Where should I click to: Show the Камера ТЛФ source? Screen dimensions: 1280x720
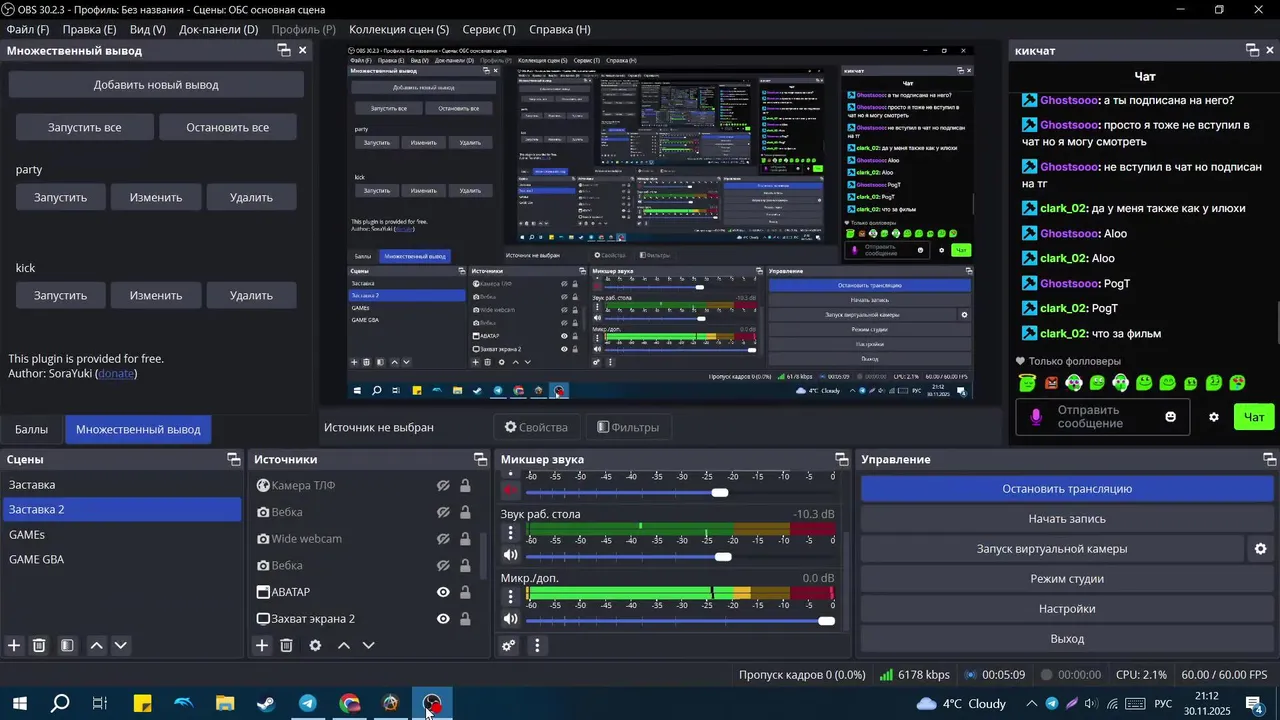click(443, 486)
